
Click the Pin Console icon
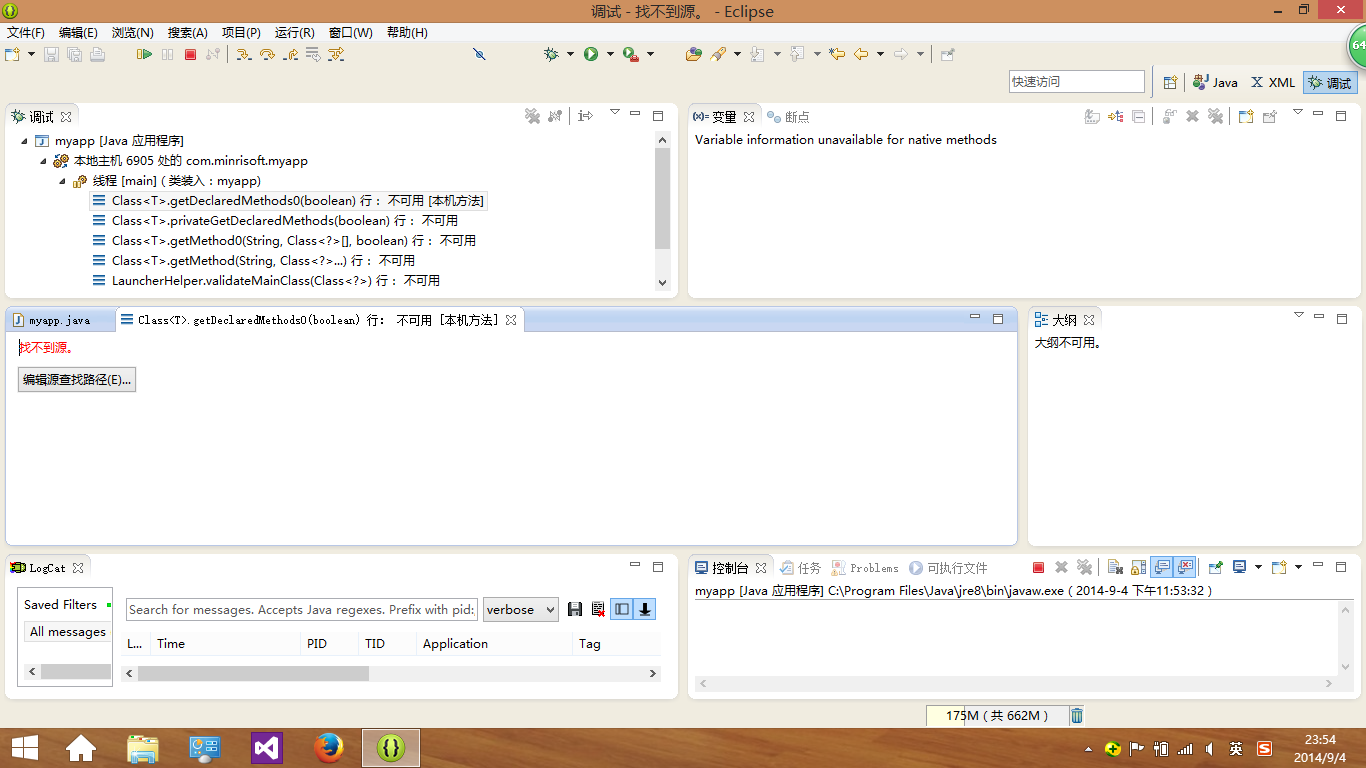click(1215, 567)
